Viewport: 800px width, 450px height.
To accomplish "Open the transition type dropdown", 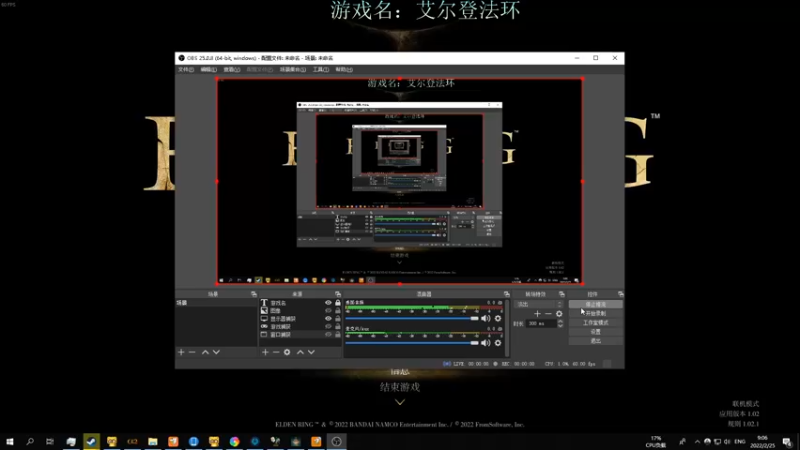I will 539,304.
